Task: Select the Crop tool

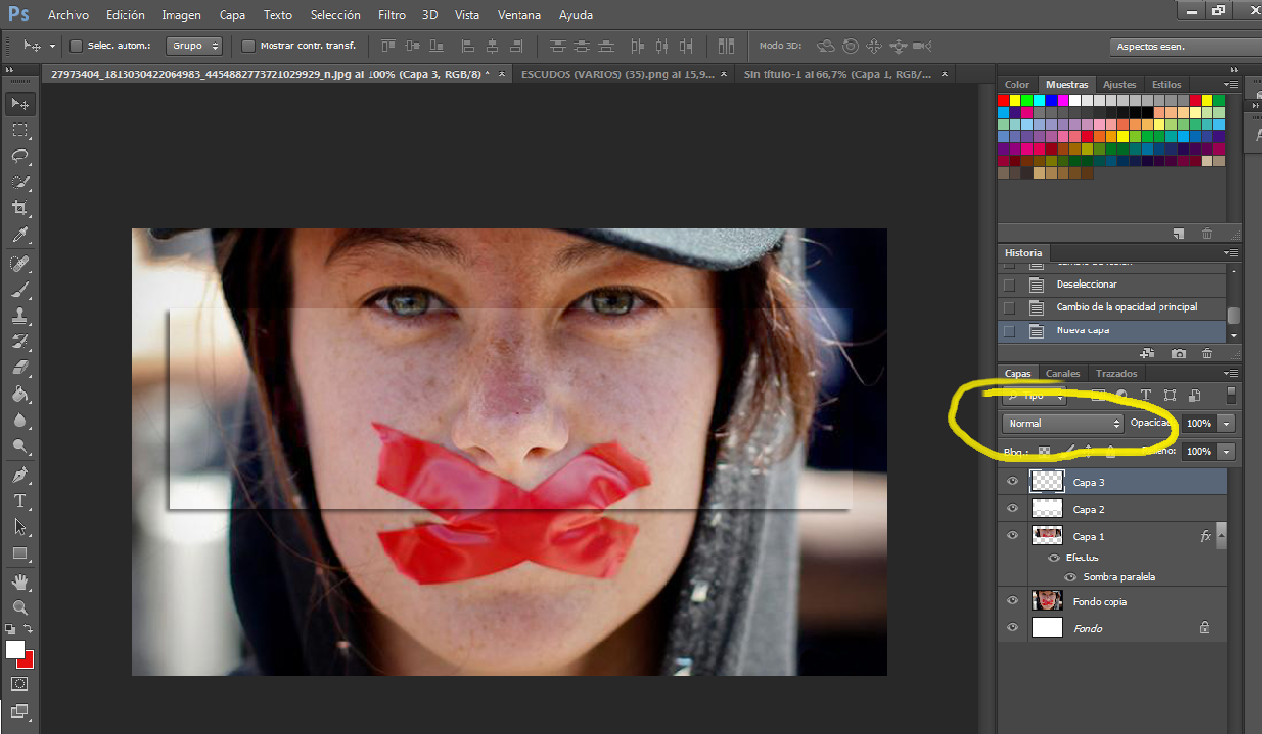Action: [20, 208]
